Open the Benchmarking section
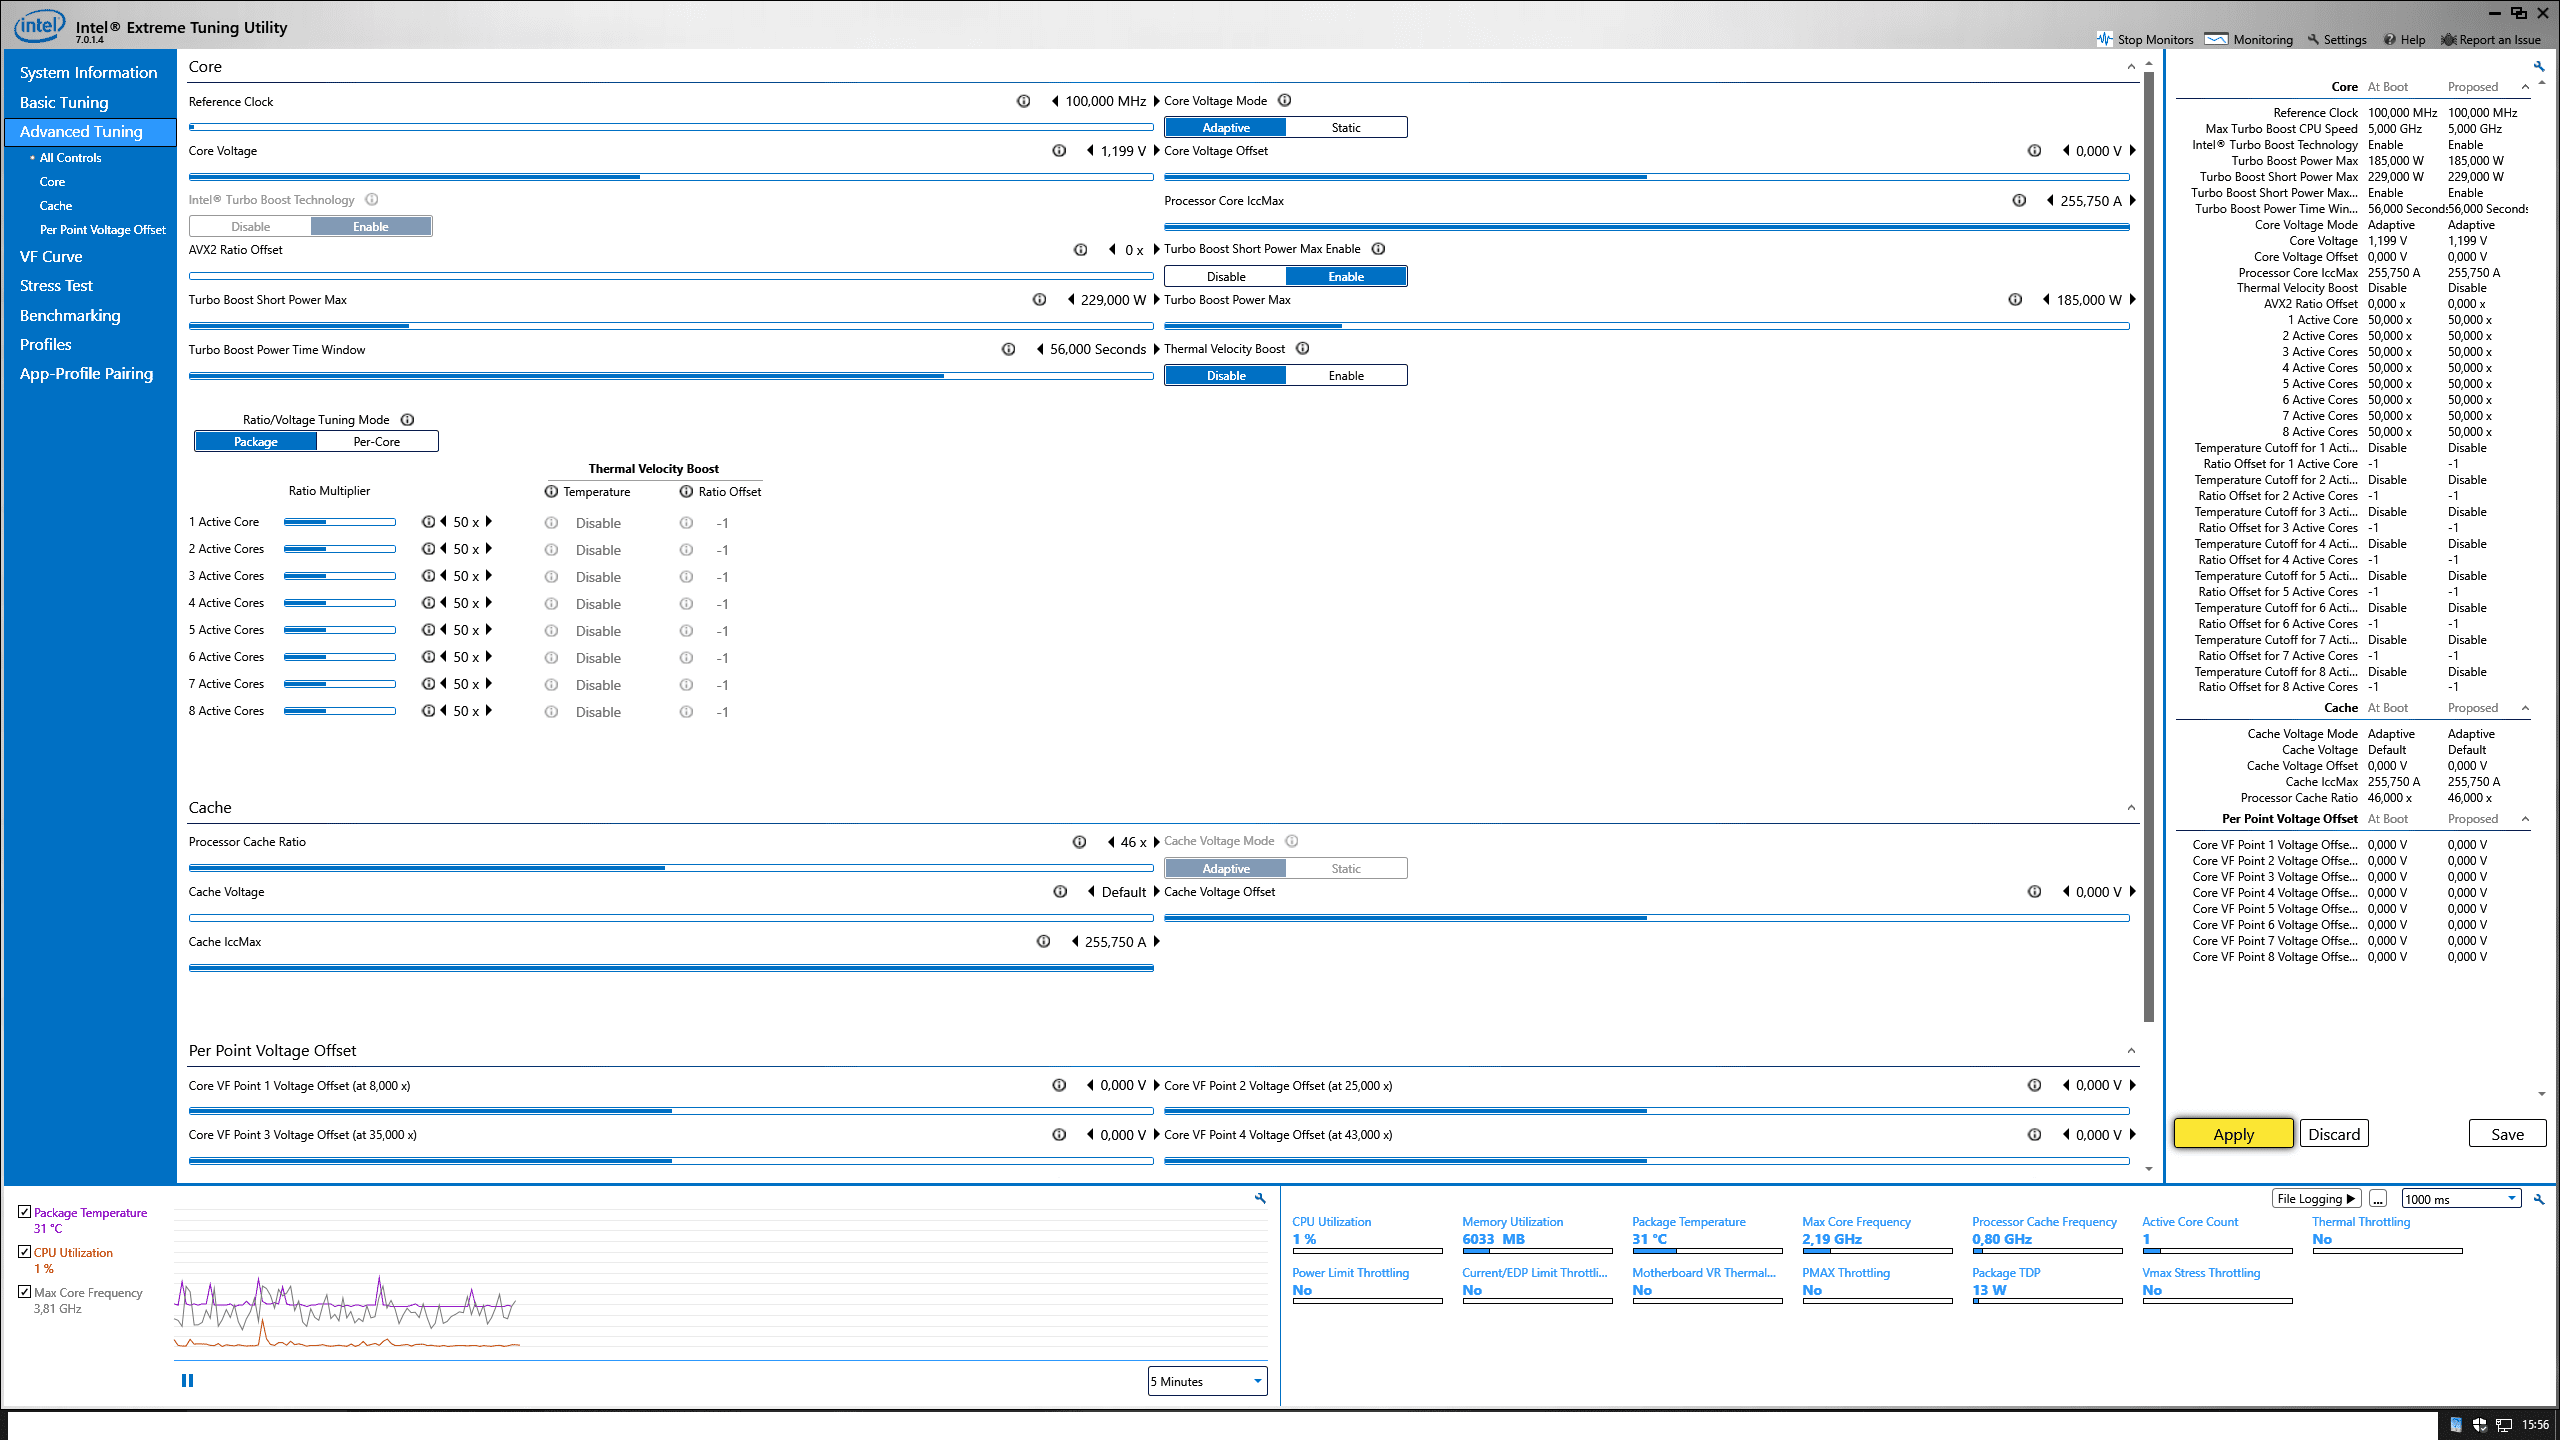The image size is (2560, 1440). pos(70,315)
